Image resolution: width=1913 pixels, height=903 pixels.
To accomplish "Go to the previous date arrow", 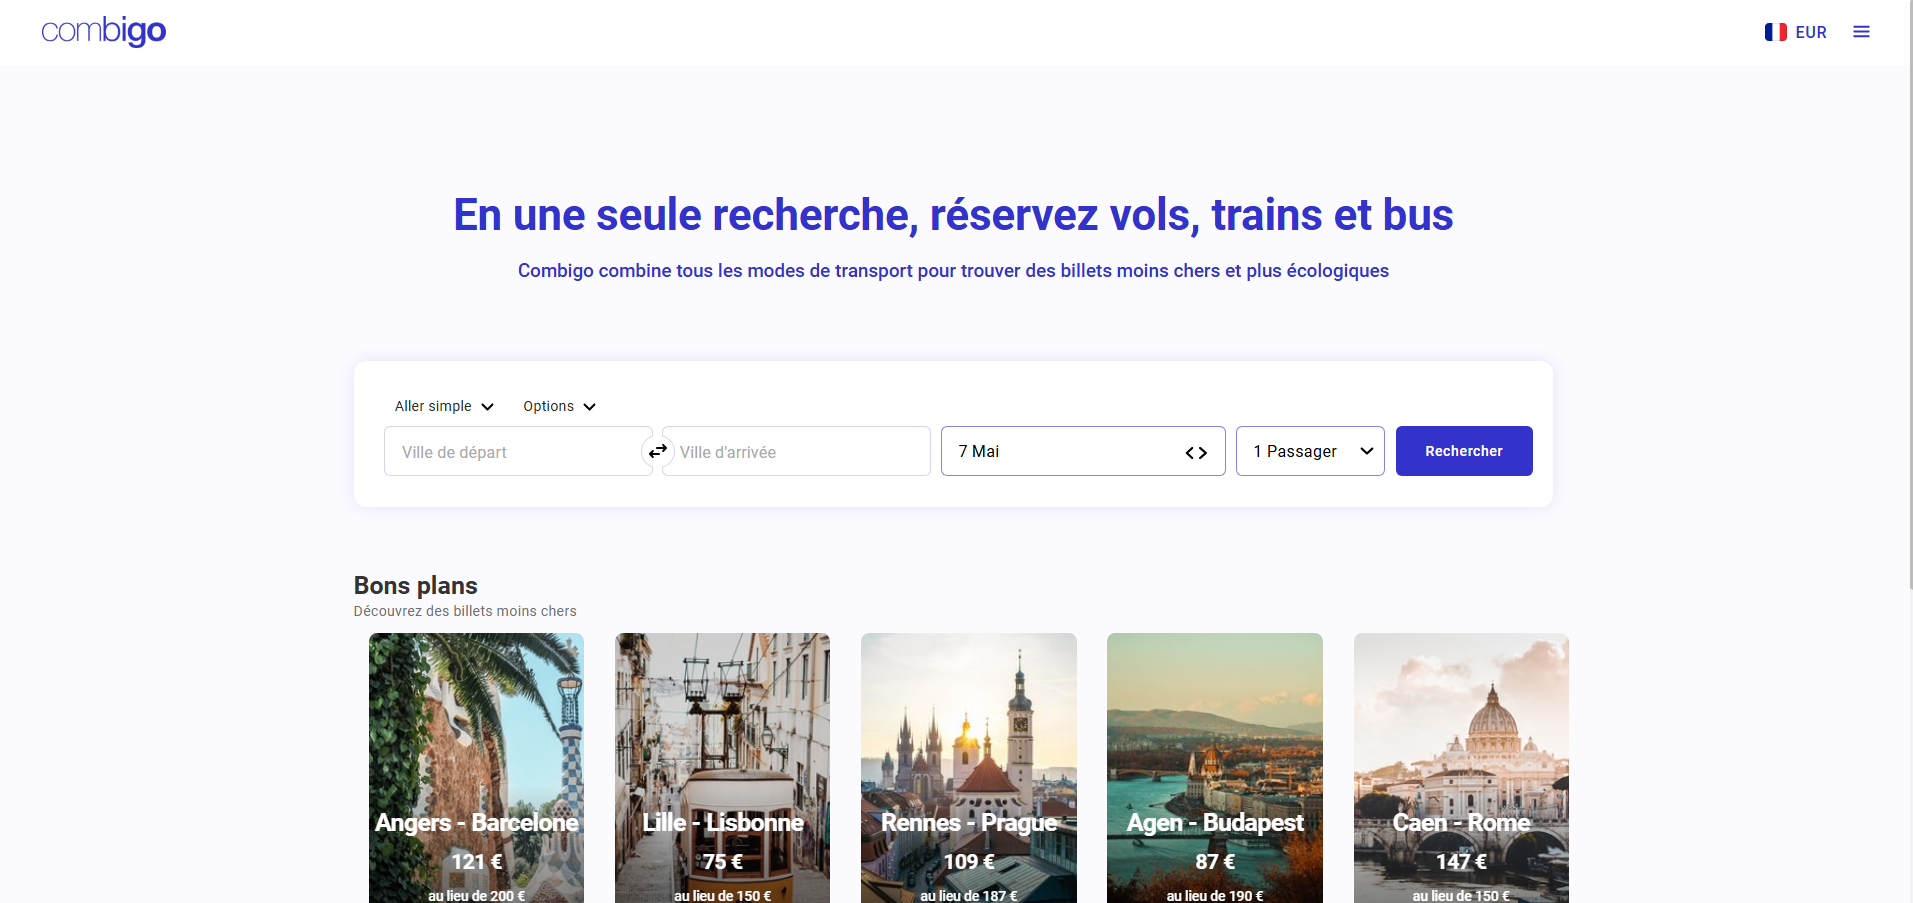I will [1190, 453].
